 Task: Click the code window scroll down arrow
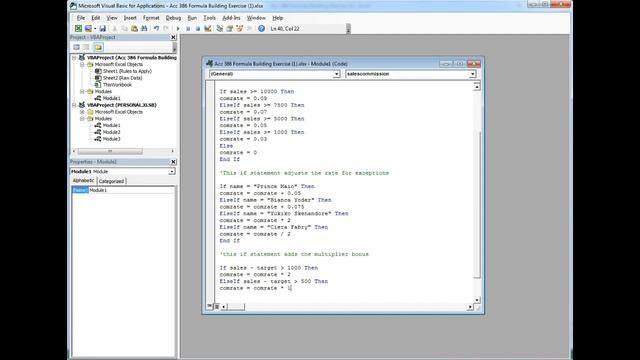477,300
